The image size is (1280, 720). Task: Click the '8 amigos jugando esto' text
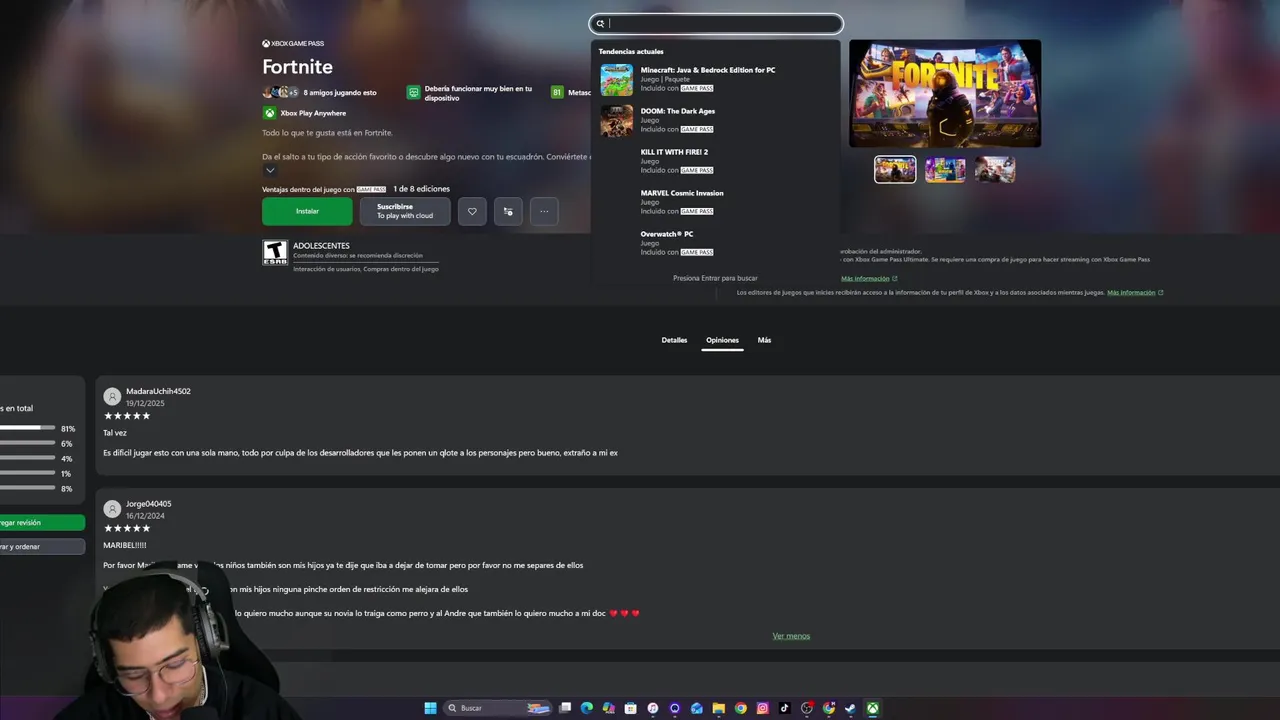340,93
